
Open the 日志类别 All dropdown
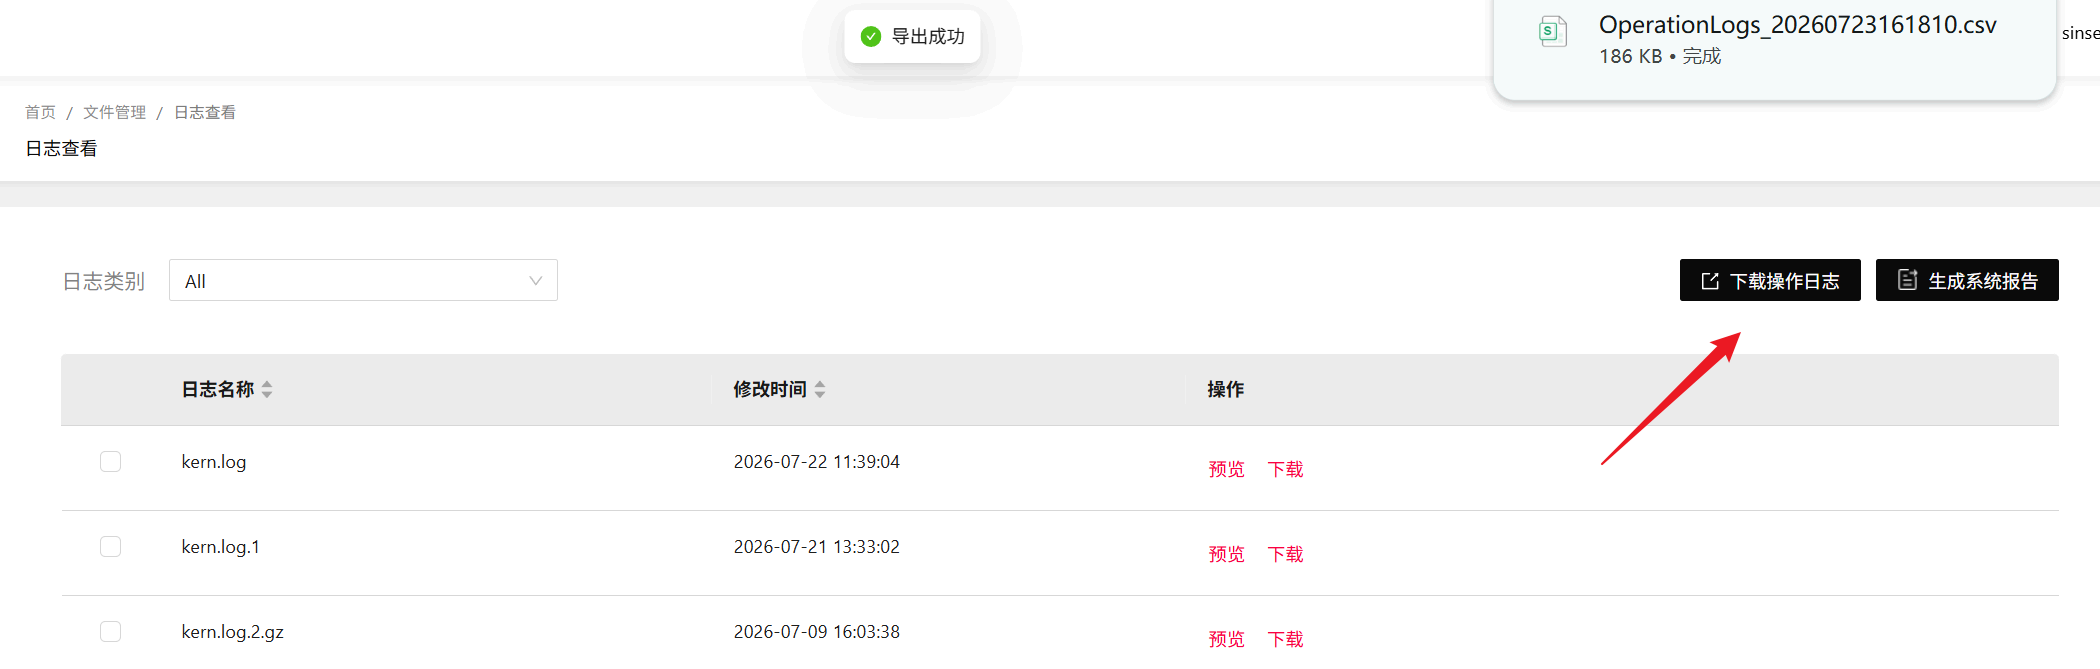tap(363, 280)
